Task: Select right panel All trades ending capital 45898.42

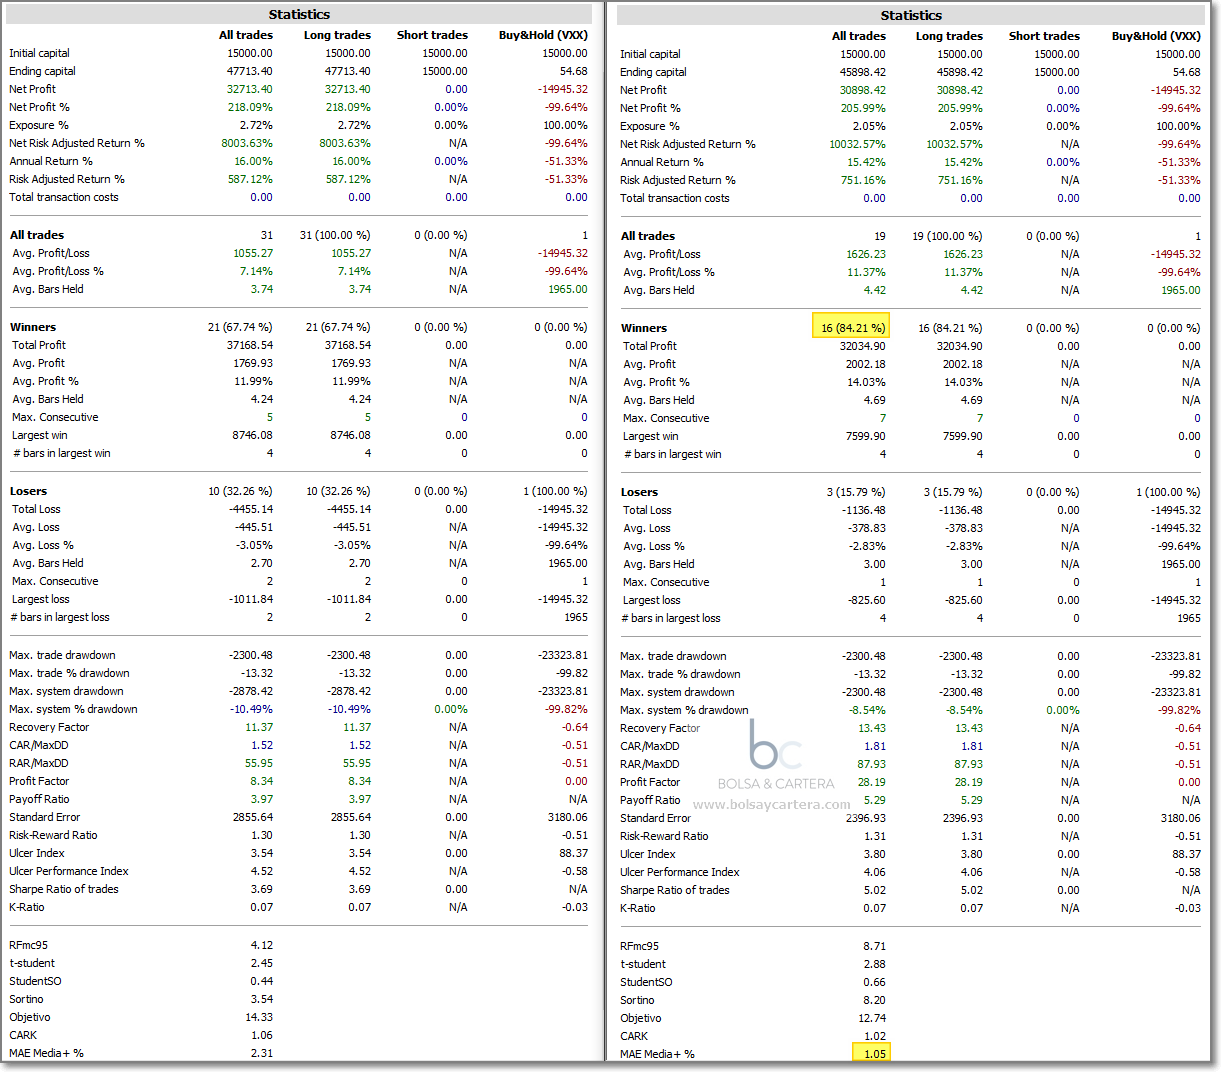Action: pyautogui.click(x=863, y=72)
